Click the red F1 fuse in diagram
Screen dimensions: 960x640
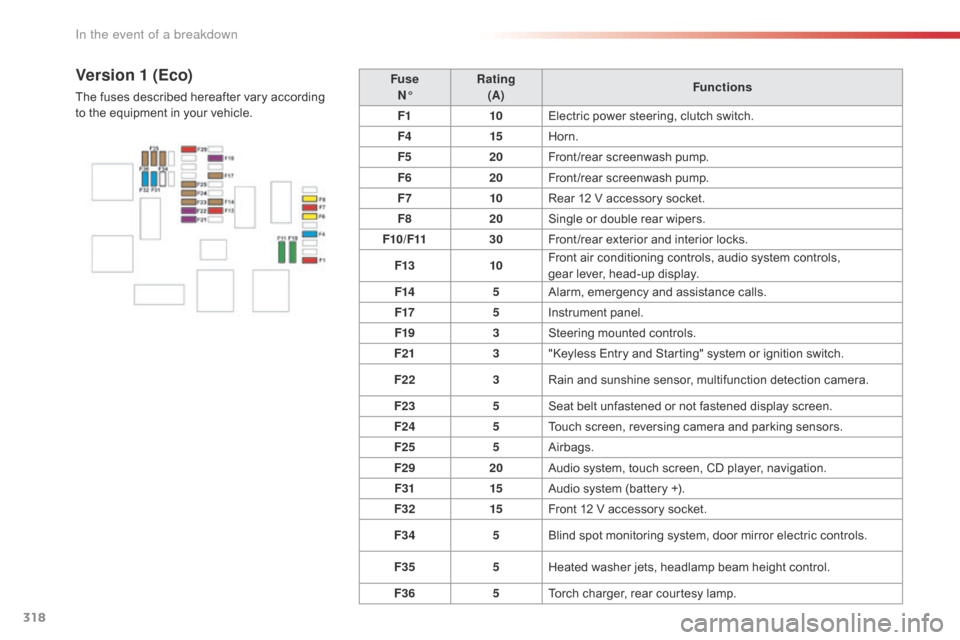(310, 260)
